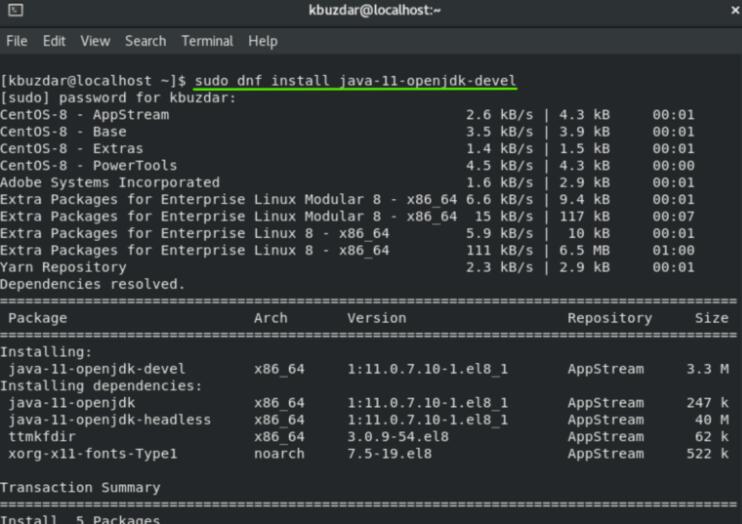Screen dimensions: 742x524
Task: Click the Install 5 Packages line
Action: click(80, 519)
